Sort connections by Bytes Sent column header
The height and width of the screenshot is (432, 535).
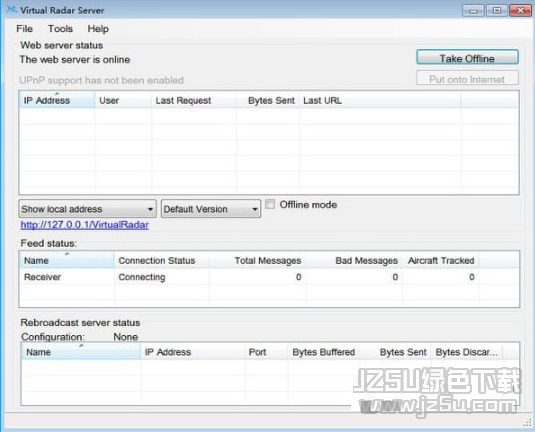(x=268, y=100)
